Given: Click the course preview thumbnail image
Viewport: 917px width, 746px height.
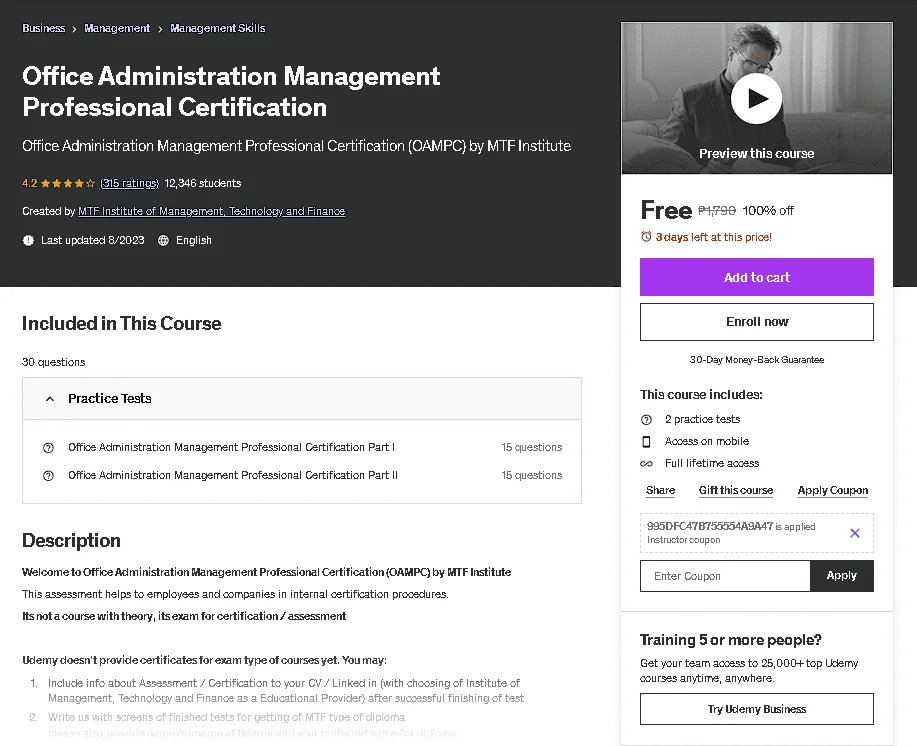Looking at the screenshot, I should (x=757, y=98).
